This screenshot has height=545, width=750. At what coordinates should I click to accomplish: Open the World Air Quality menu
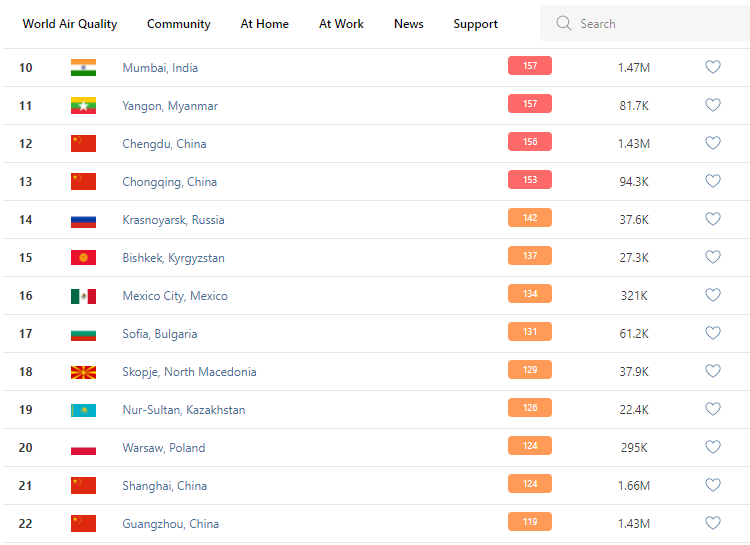click(x=70, y=24)
